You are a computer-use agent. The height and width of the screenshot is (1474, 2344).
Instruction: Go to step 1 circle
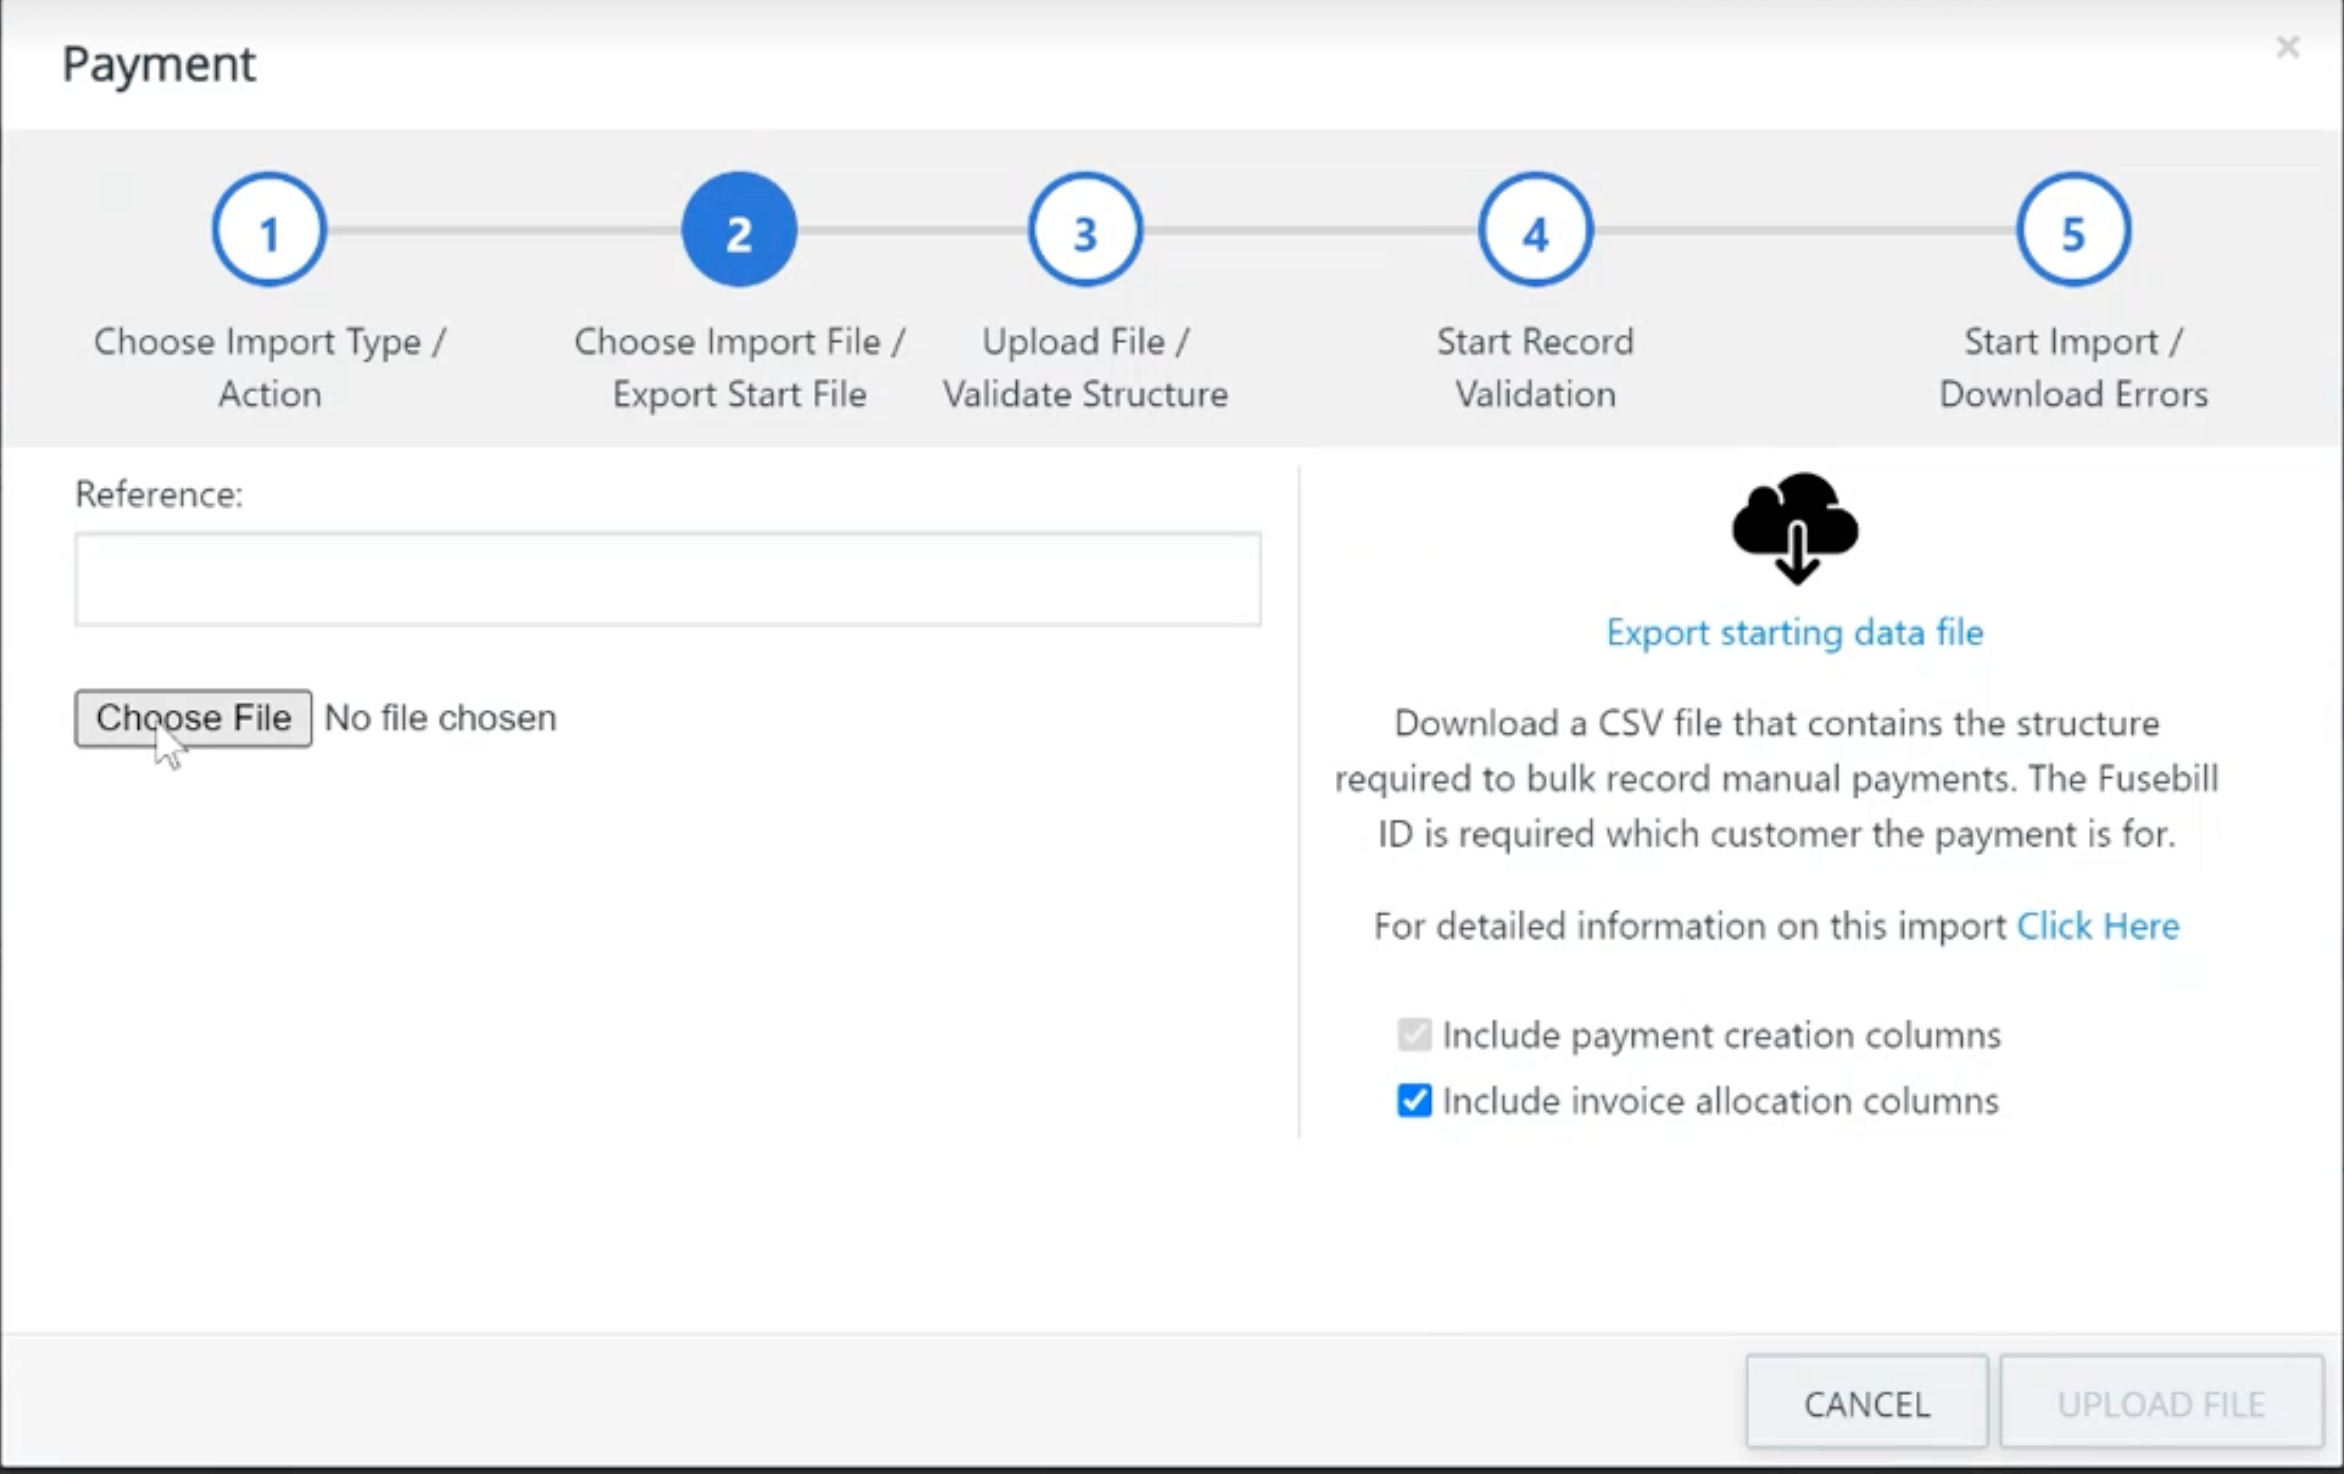tap(269, 230)
